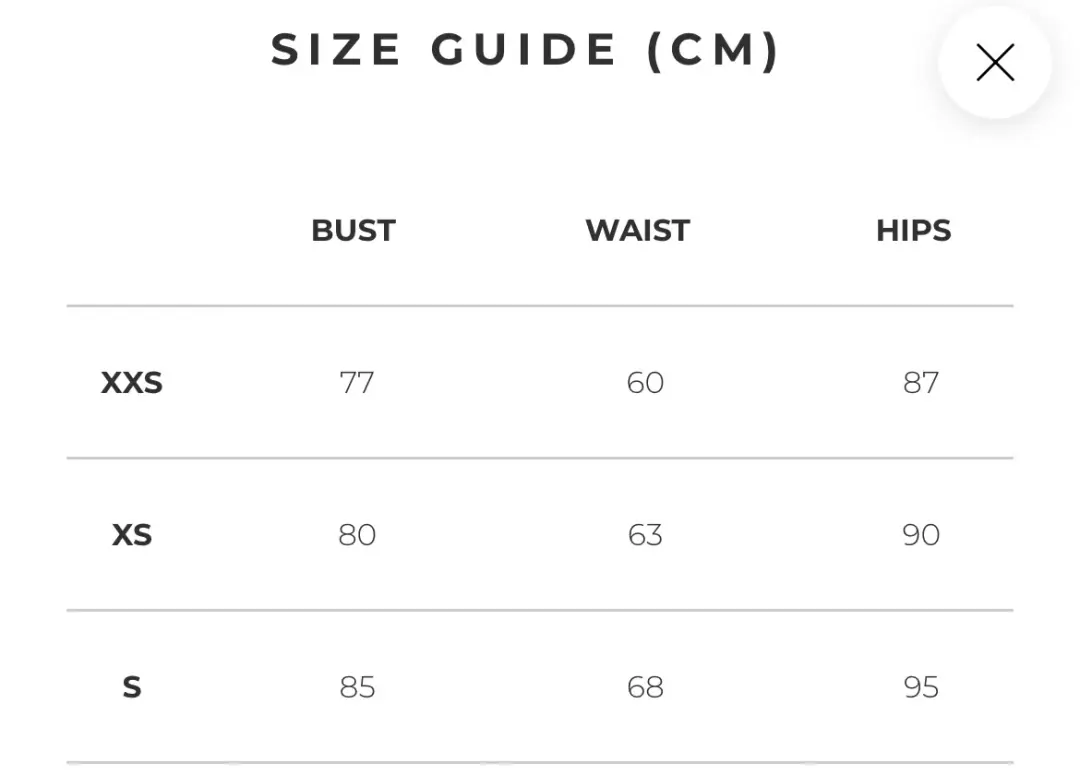The width and height of the screenshot is (1080, 775).
Task: Click the XXS bust value 77
Action: click(356, 383)
